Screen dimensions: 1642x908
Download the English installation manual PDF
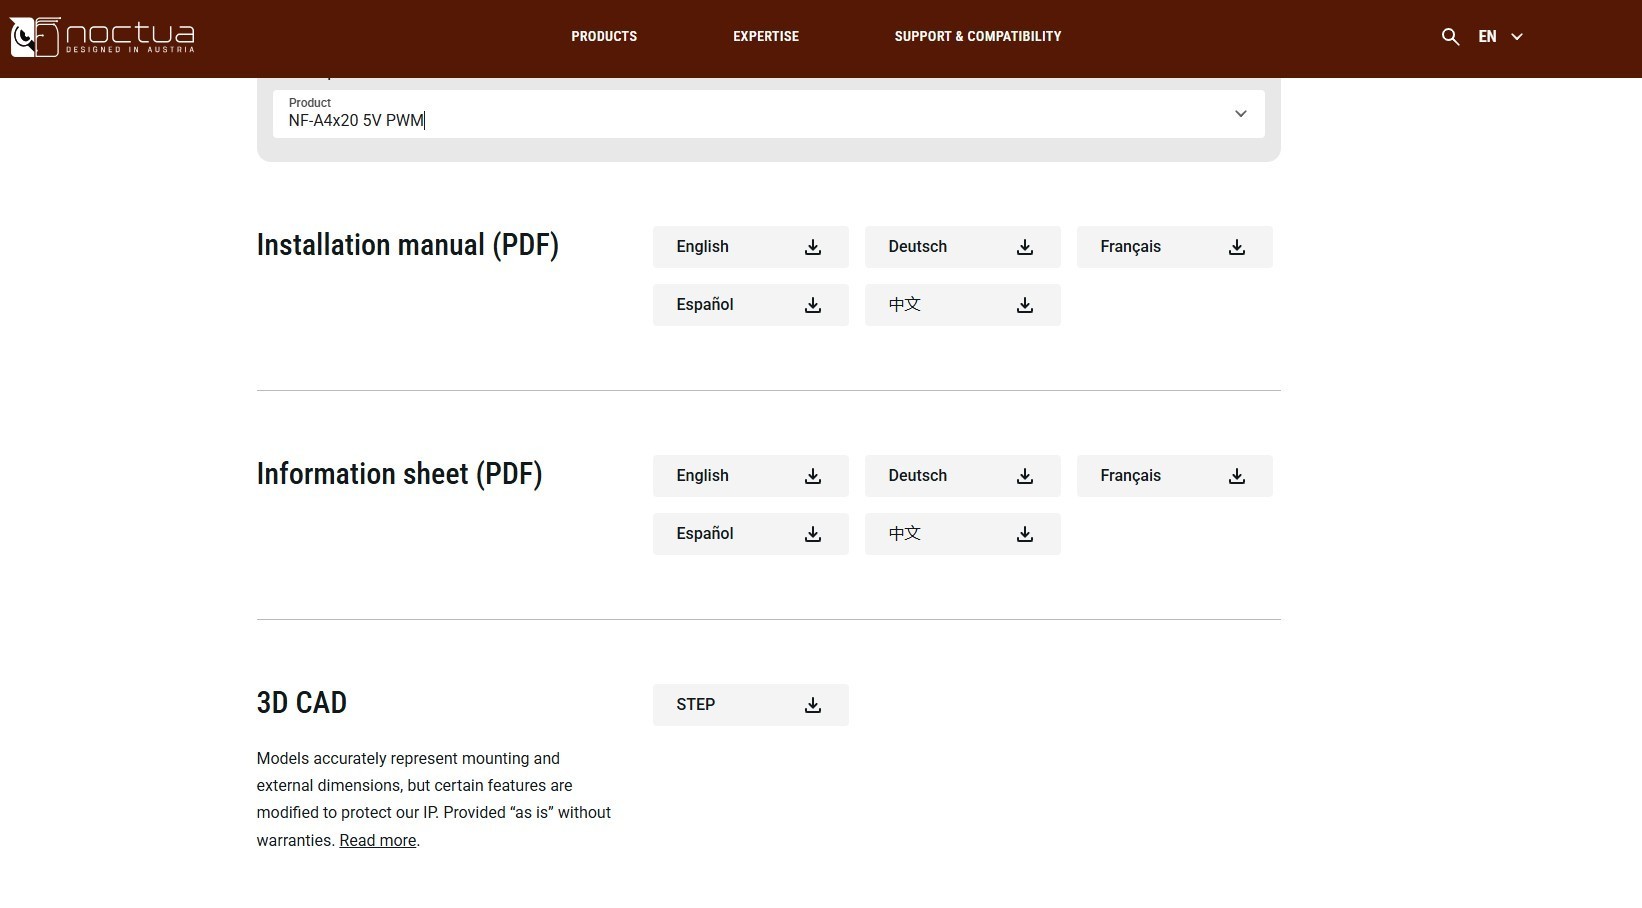click(750, 247)
